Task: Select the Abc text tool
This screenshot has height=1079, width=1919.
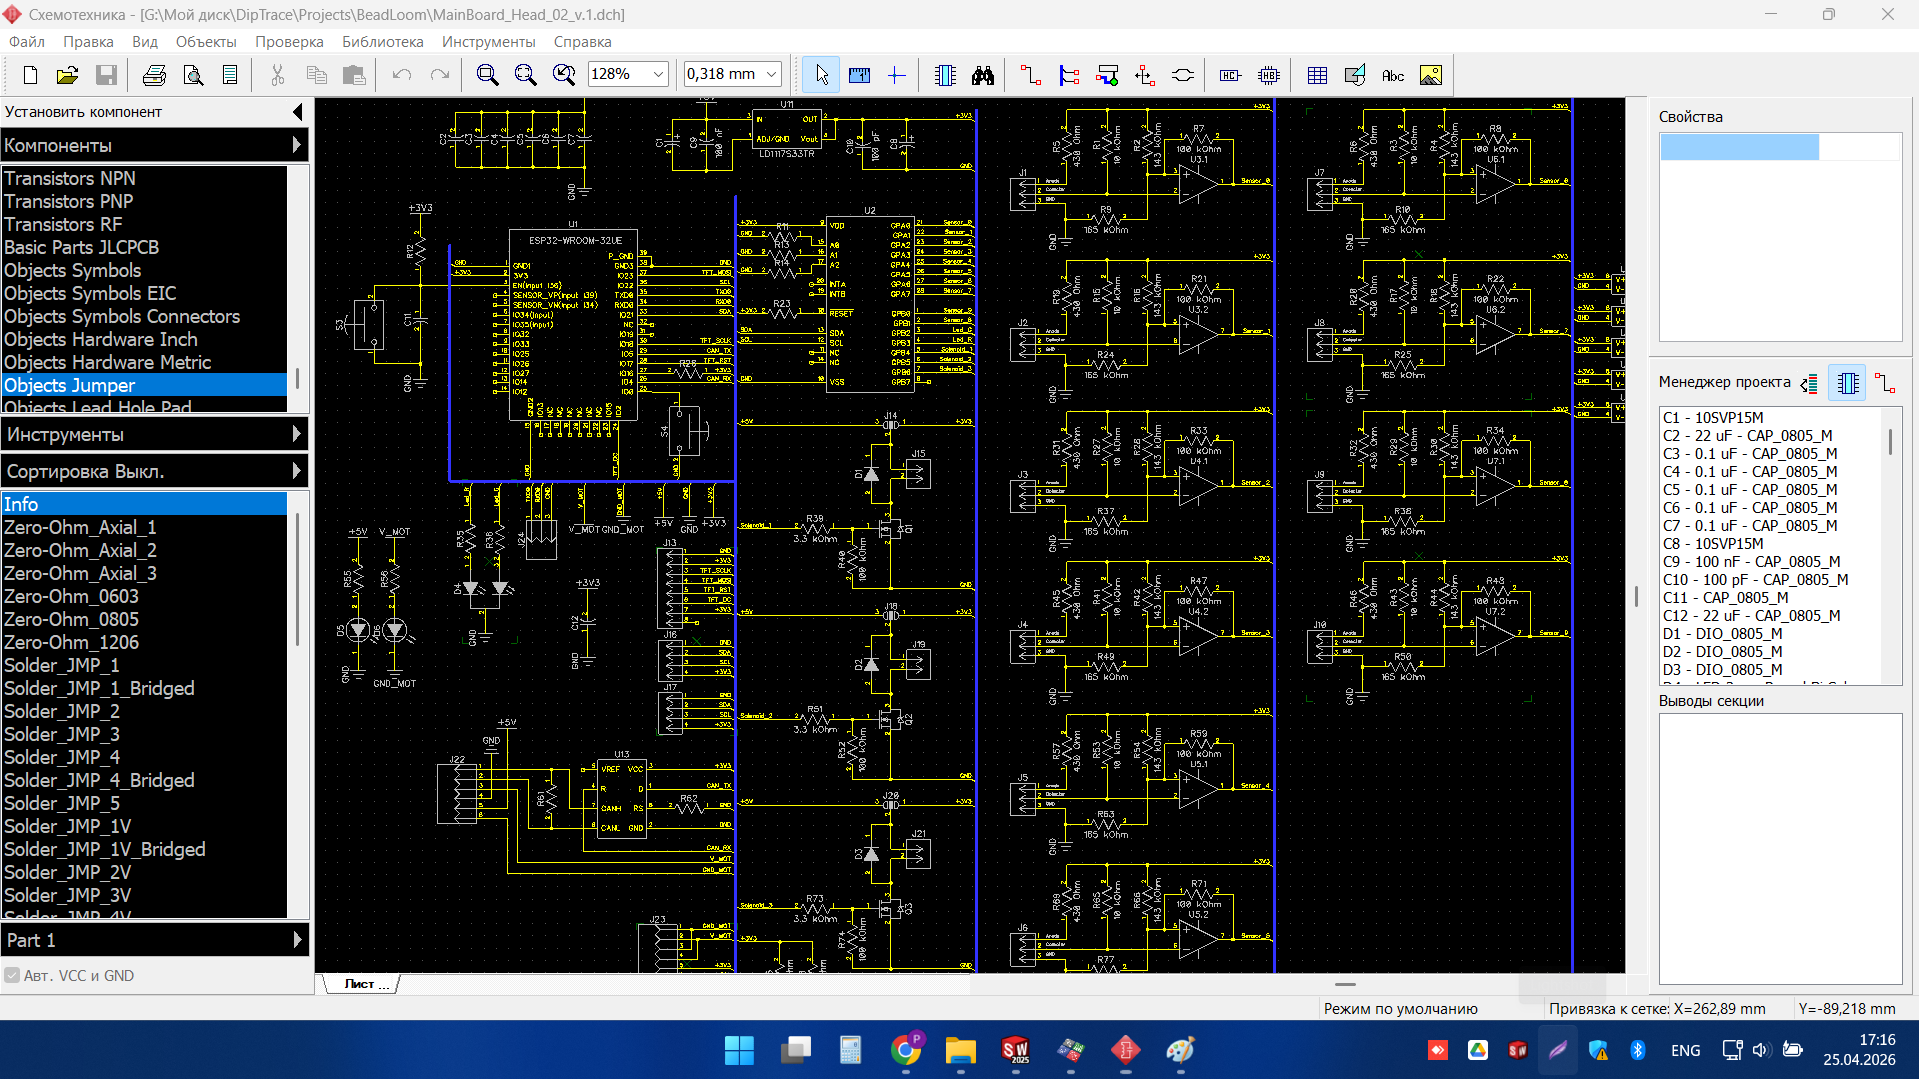Action: click(1393, 75)
